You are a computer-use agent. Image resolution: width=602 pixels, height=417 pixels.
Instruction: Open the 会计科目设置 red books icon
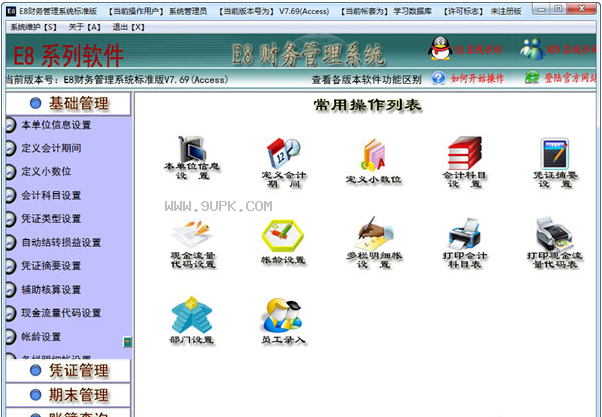click(x=465, y=153)
